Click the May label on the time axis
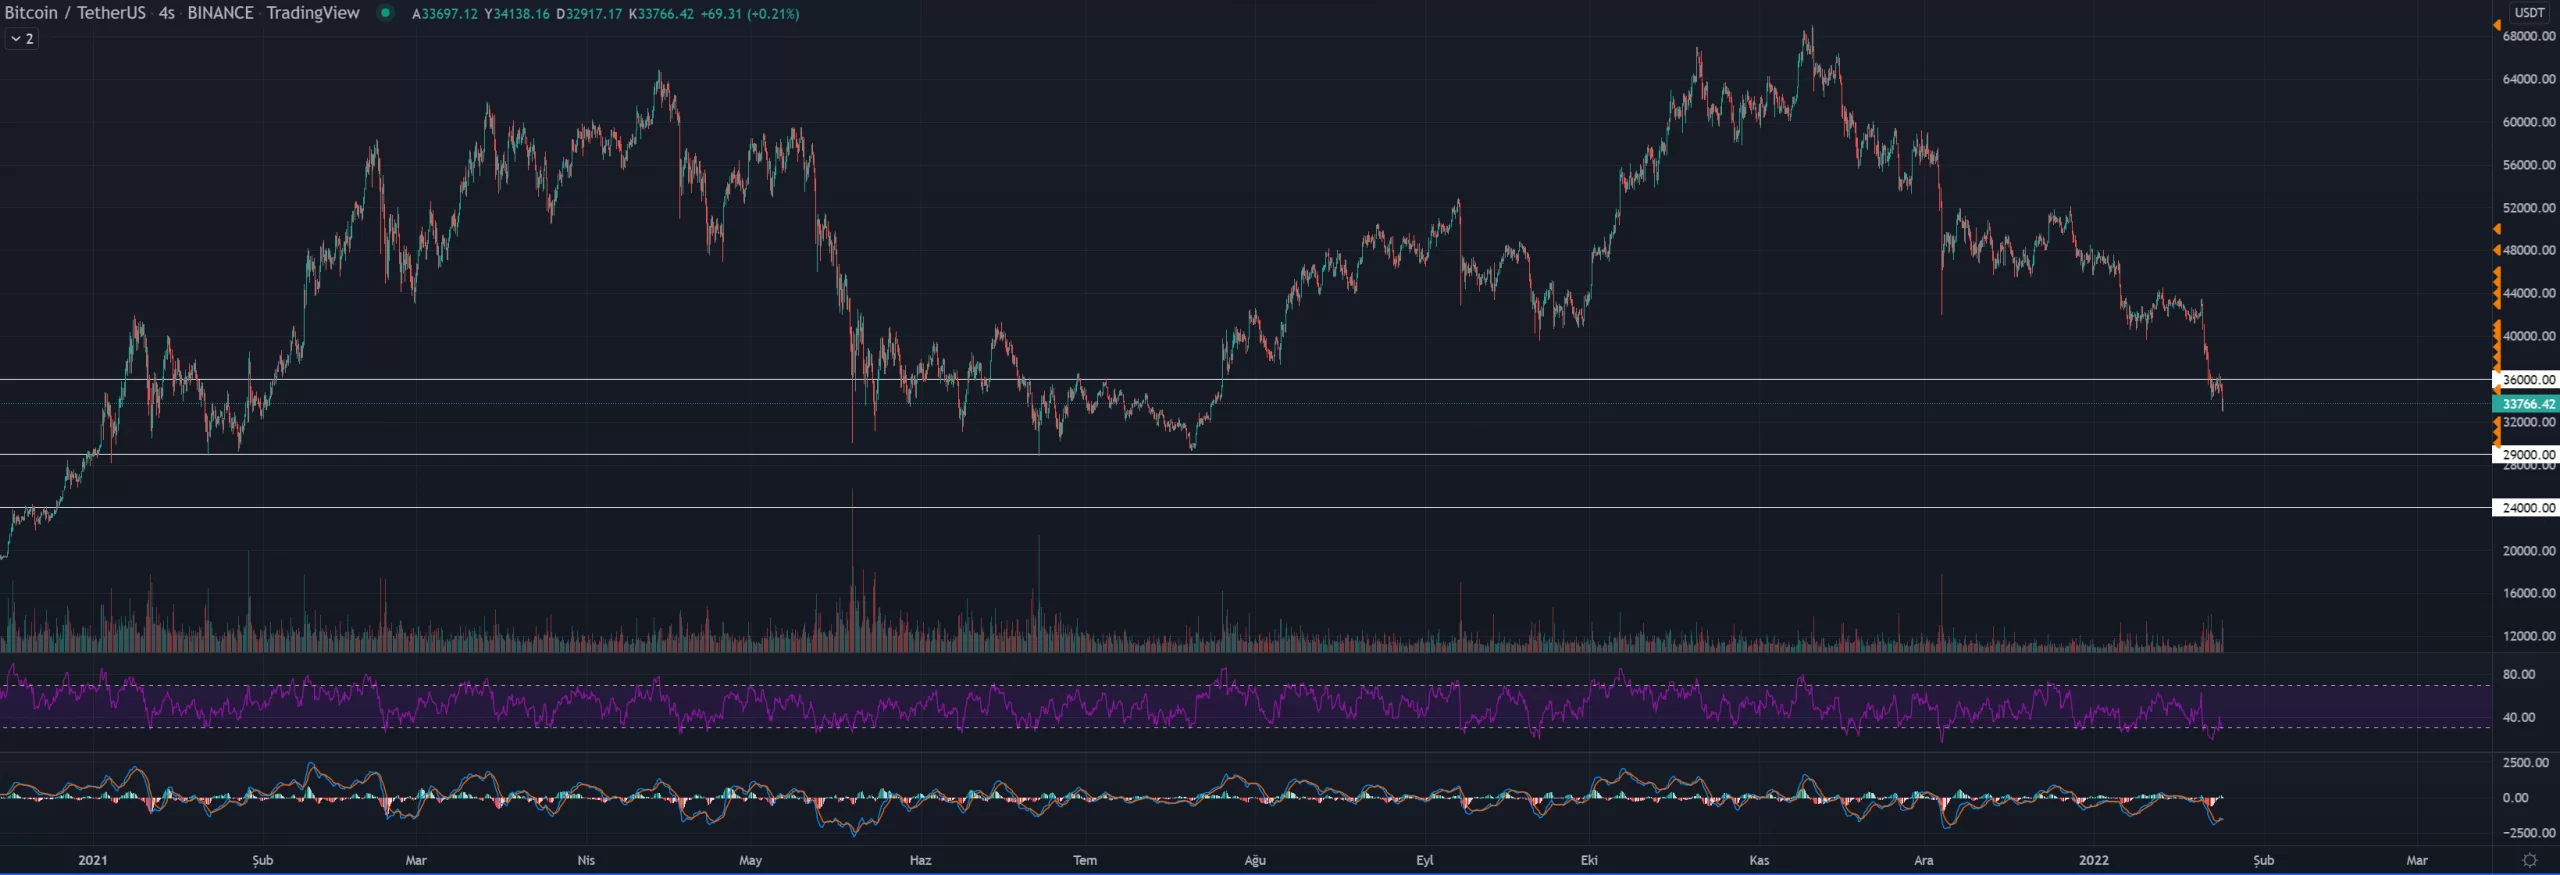2560x875 pixels. point(750,860)
